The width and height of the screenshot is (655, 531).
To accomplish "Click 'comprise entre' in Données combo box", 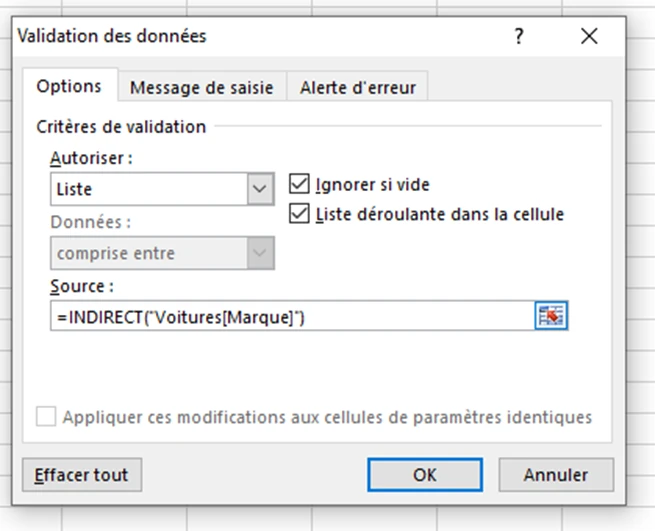I will tap(148, 253).
